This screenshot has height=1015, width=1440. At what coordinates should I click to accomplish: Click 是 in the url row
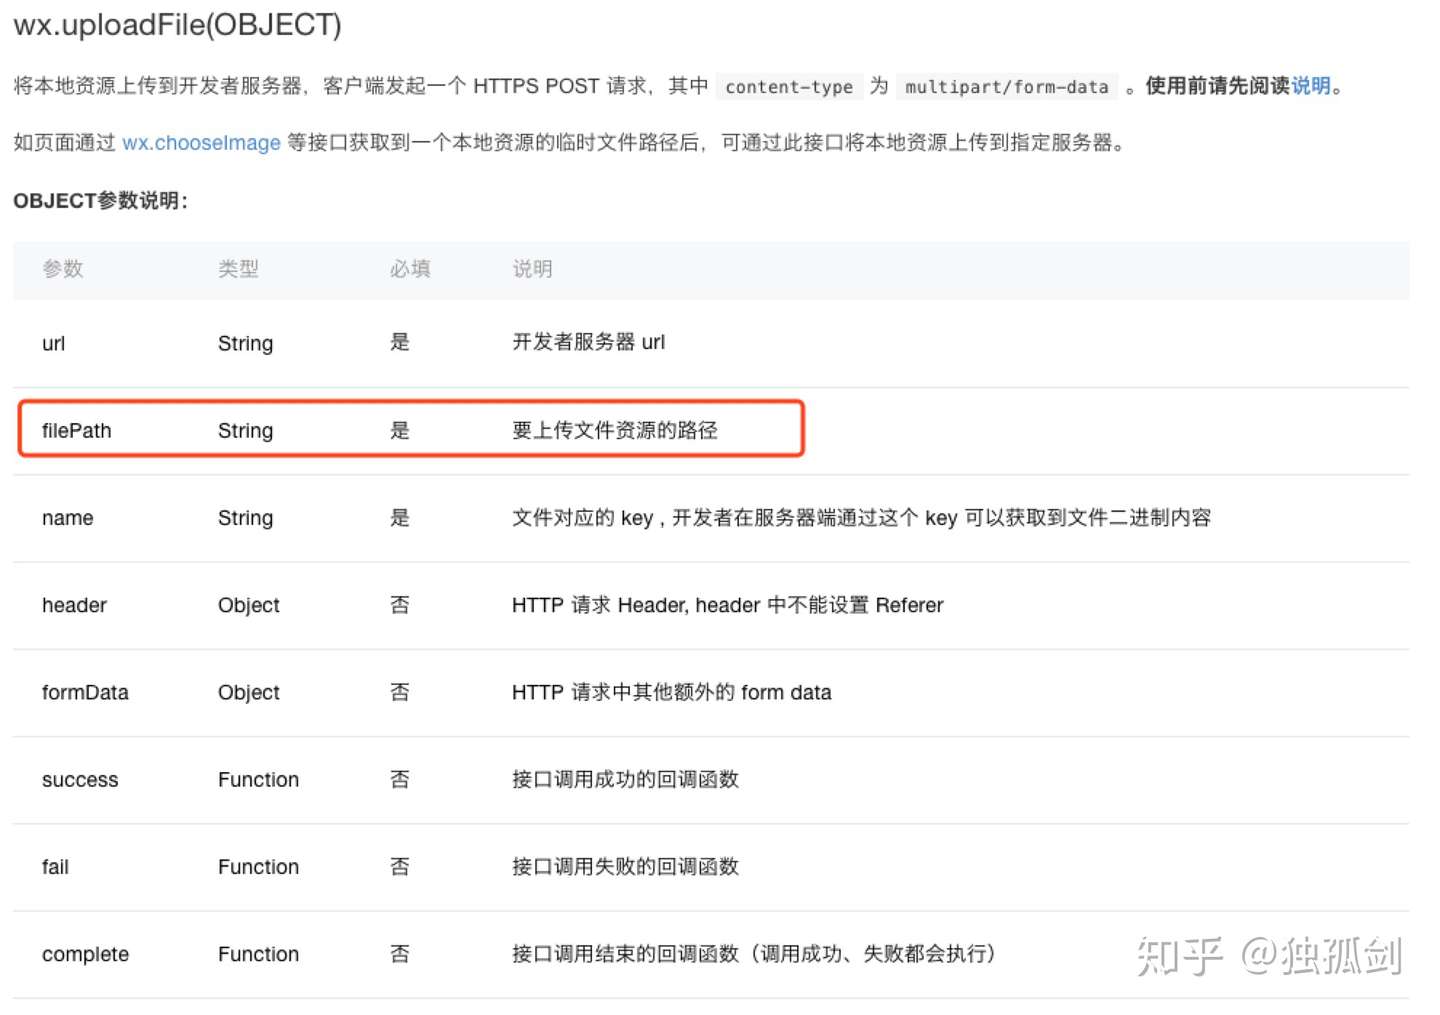tap(400, 342)
